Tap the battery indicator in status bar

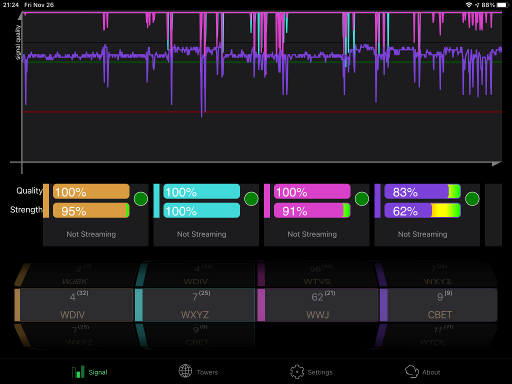click(x=502, y=5)
